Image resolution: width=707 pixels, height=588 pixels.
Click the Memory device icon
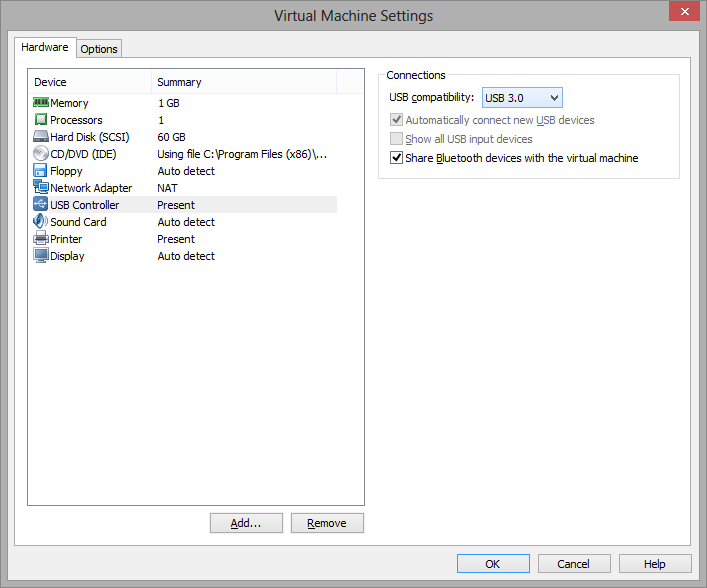click(41, 103)
